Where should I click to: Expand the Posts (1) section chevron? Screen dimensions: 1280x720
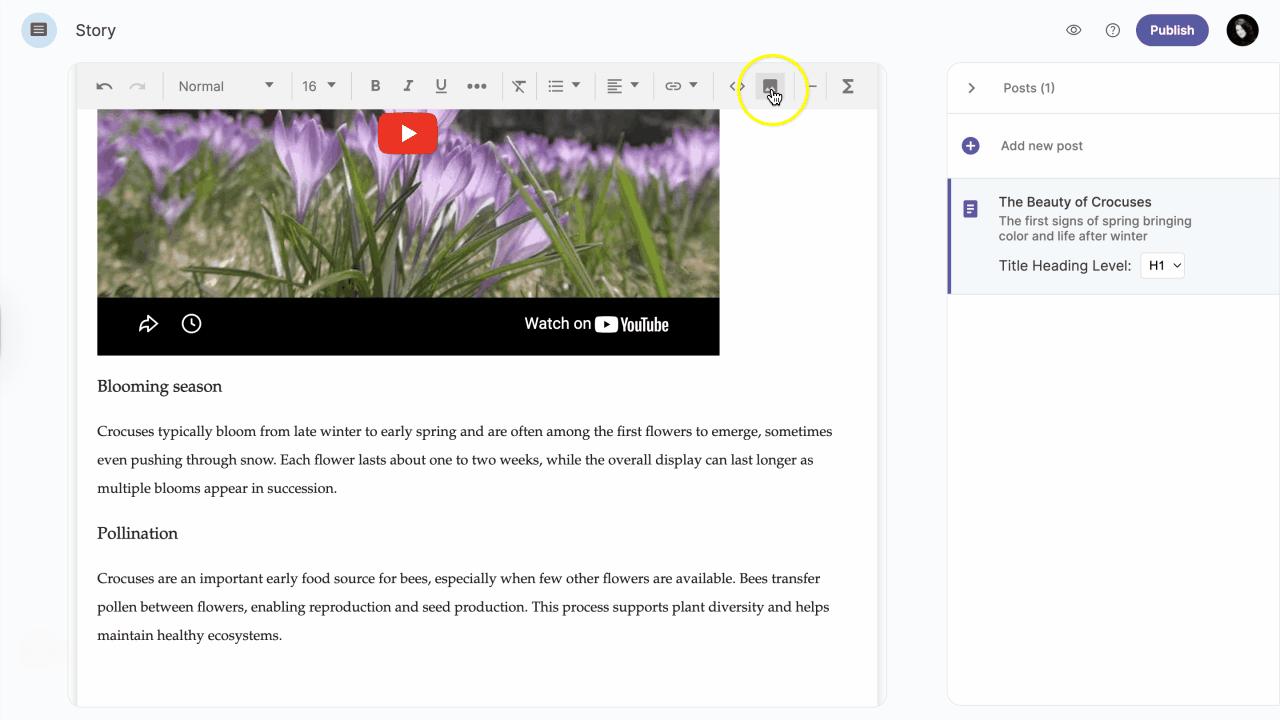(x=971, y=88)
